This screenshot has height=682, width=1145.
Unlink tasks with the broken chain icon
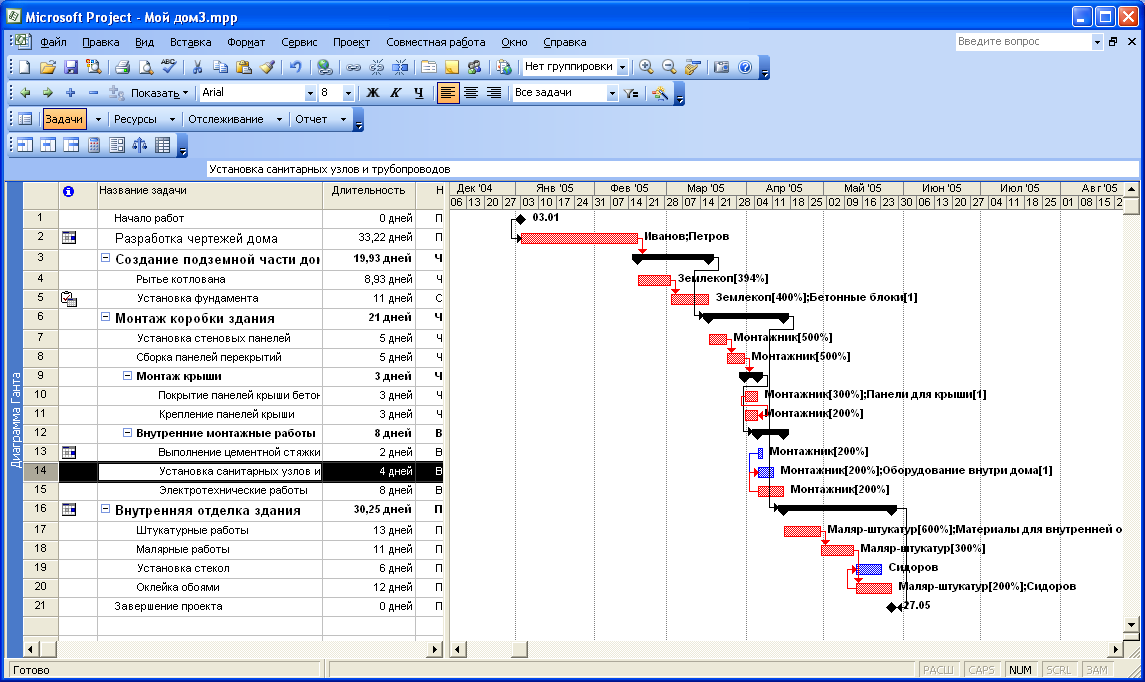[x=377, y=67]
